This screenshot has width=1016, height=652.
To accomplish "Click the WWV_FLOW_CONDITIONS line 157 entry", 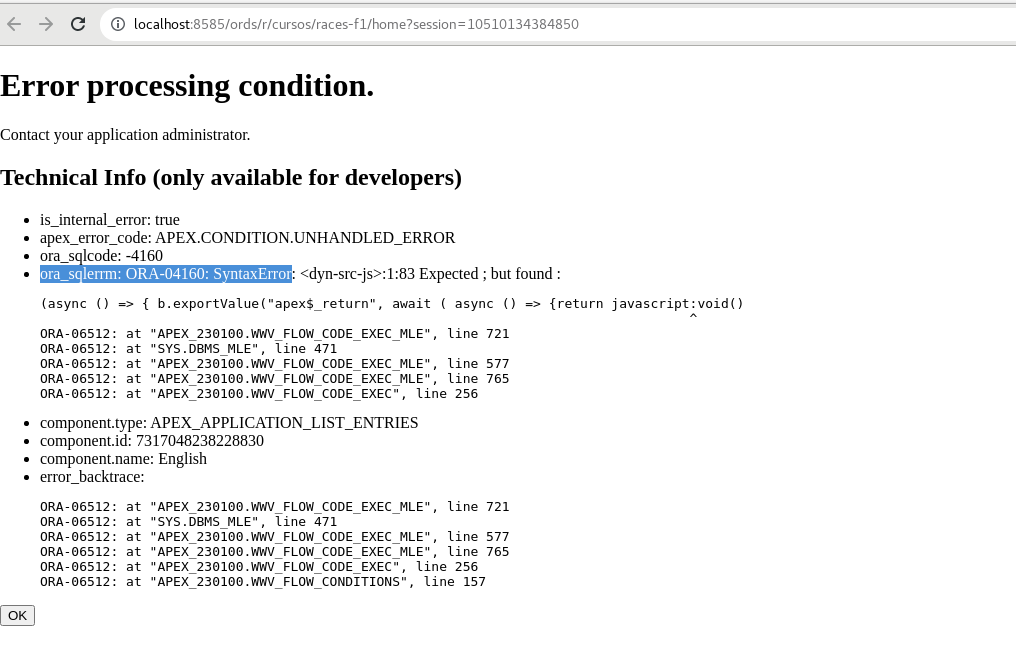I will (262, 581).
